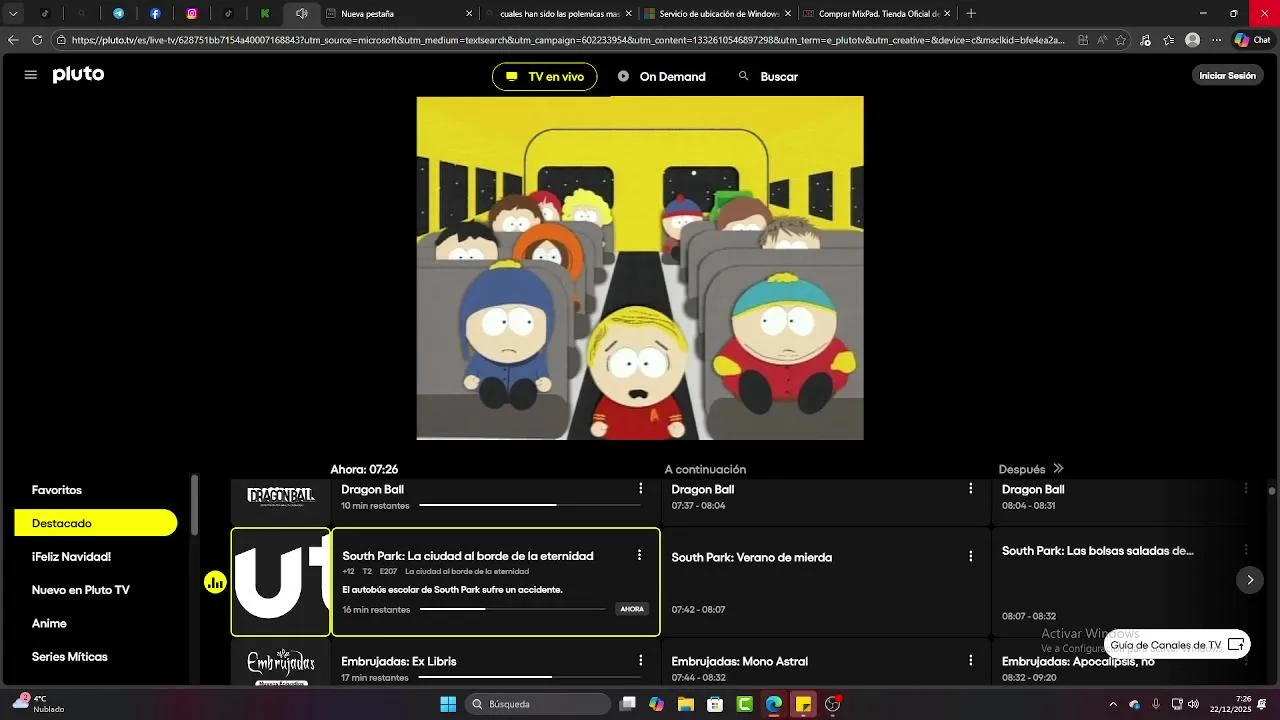The image size is (1280, 720).
Task: Switch to Servicio de ubicación de Windows tab
Action: 717,14
